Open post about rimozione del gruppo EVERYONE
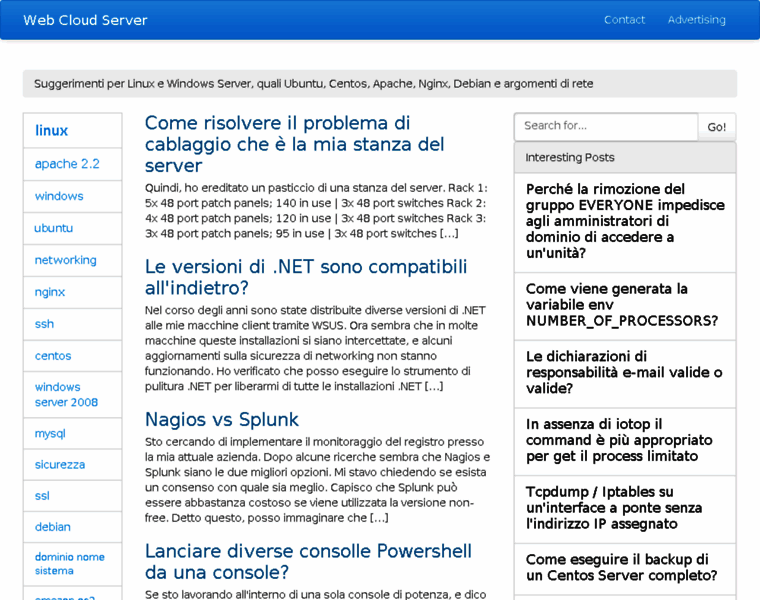The height and width of the screenshot is (600, 760). pyautogui.click(x=625, y=221)
